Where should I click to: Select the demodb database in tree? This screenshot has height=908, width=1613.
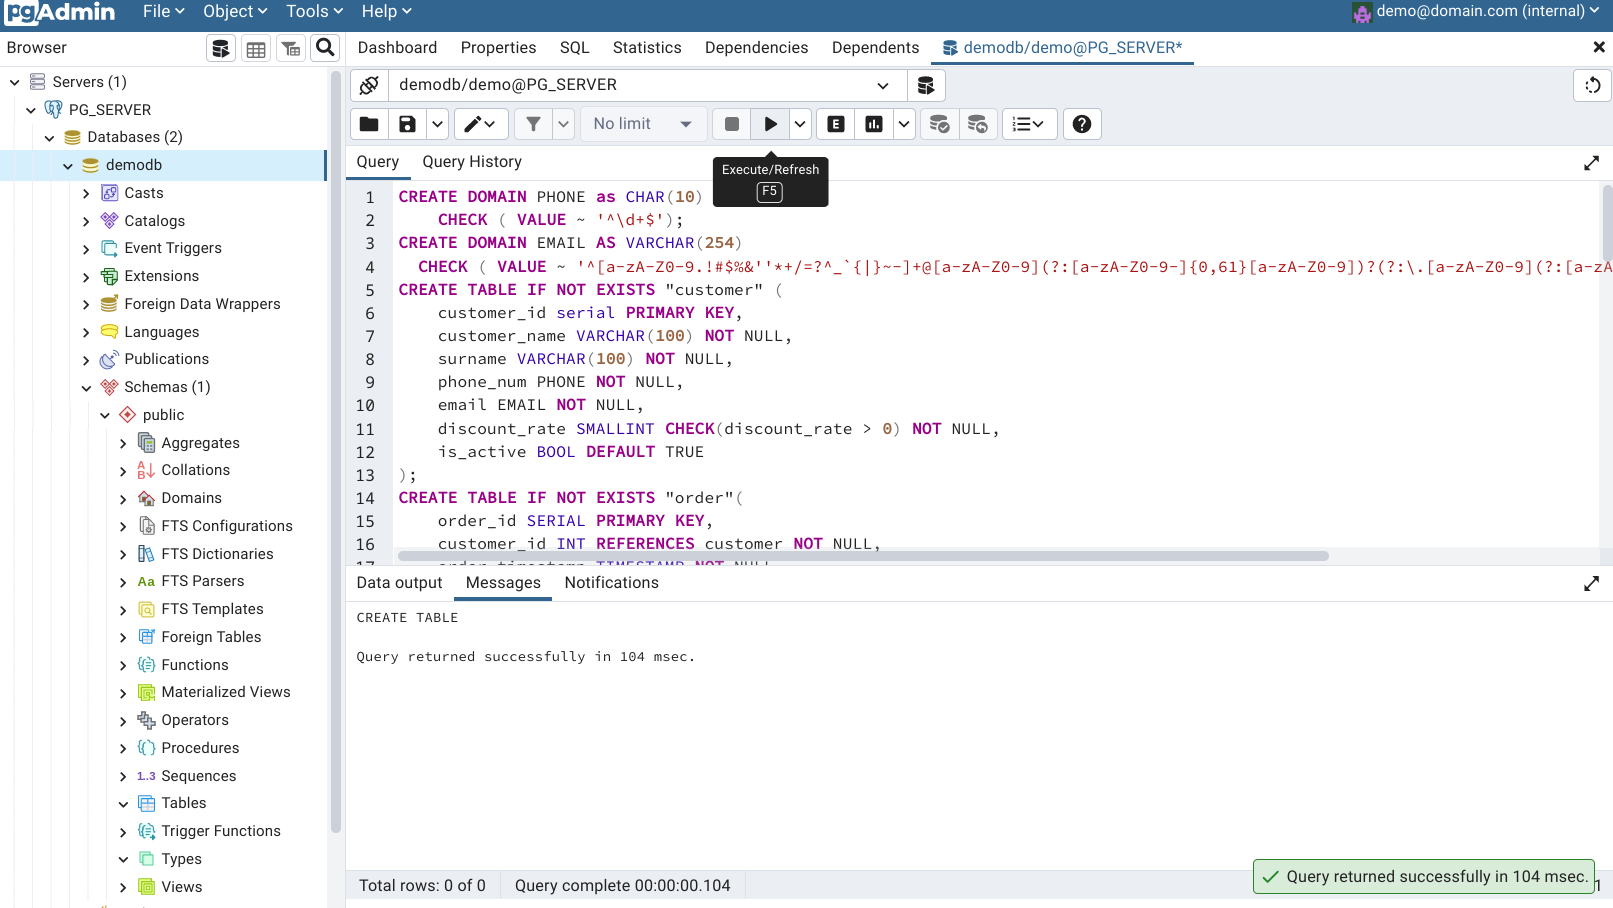point(134,165)
